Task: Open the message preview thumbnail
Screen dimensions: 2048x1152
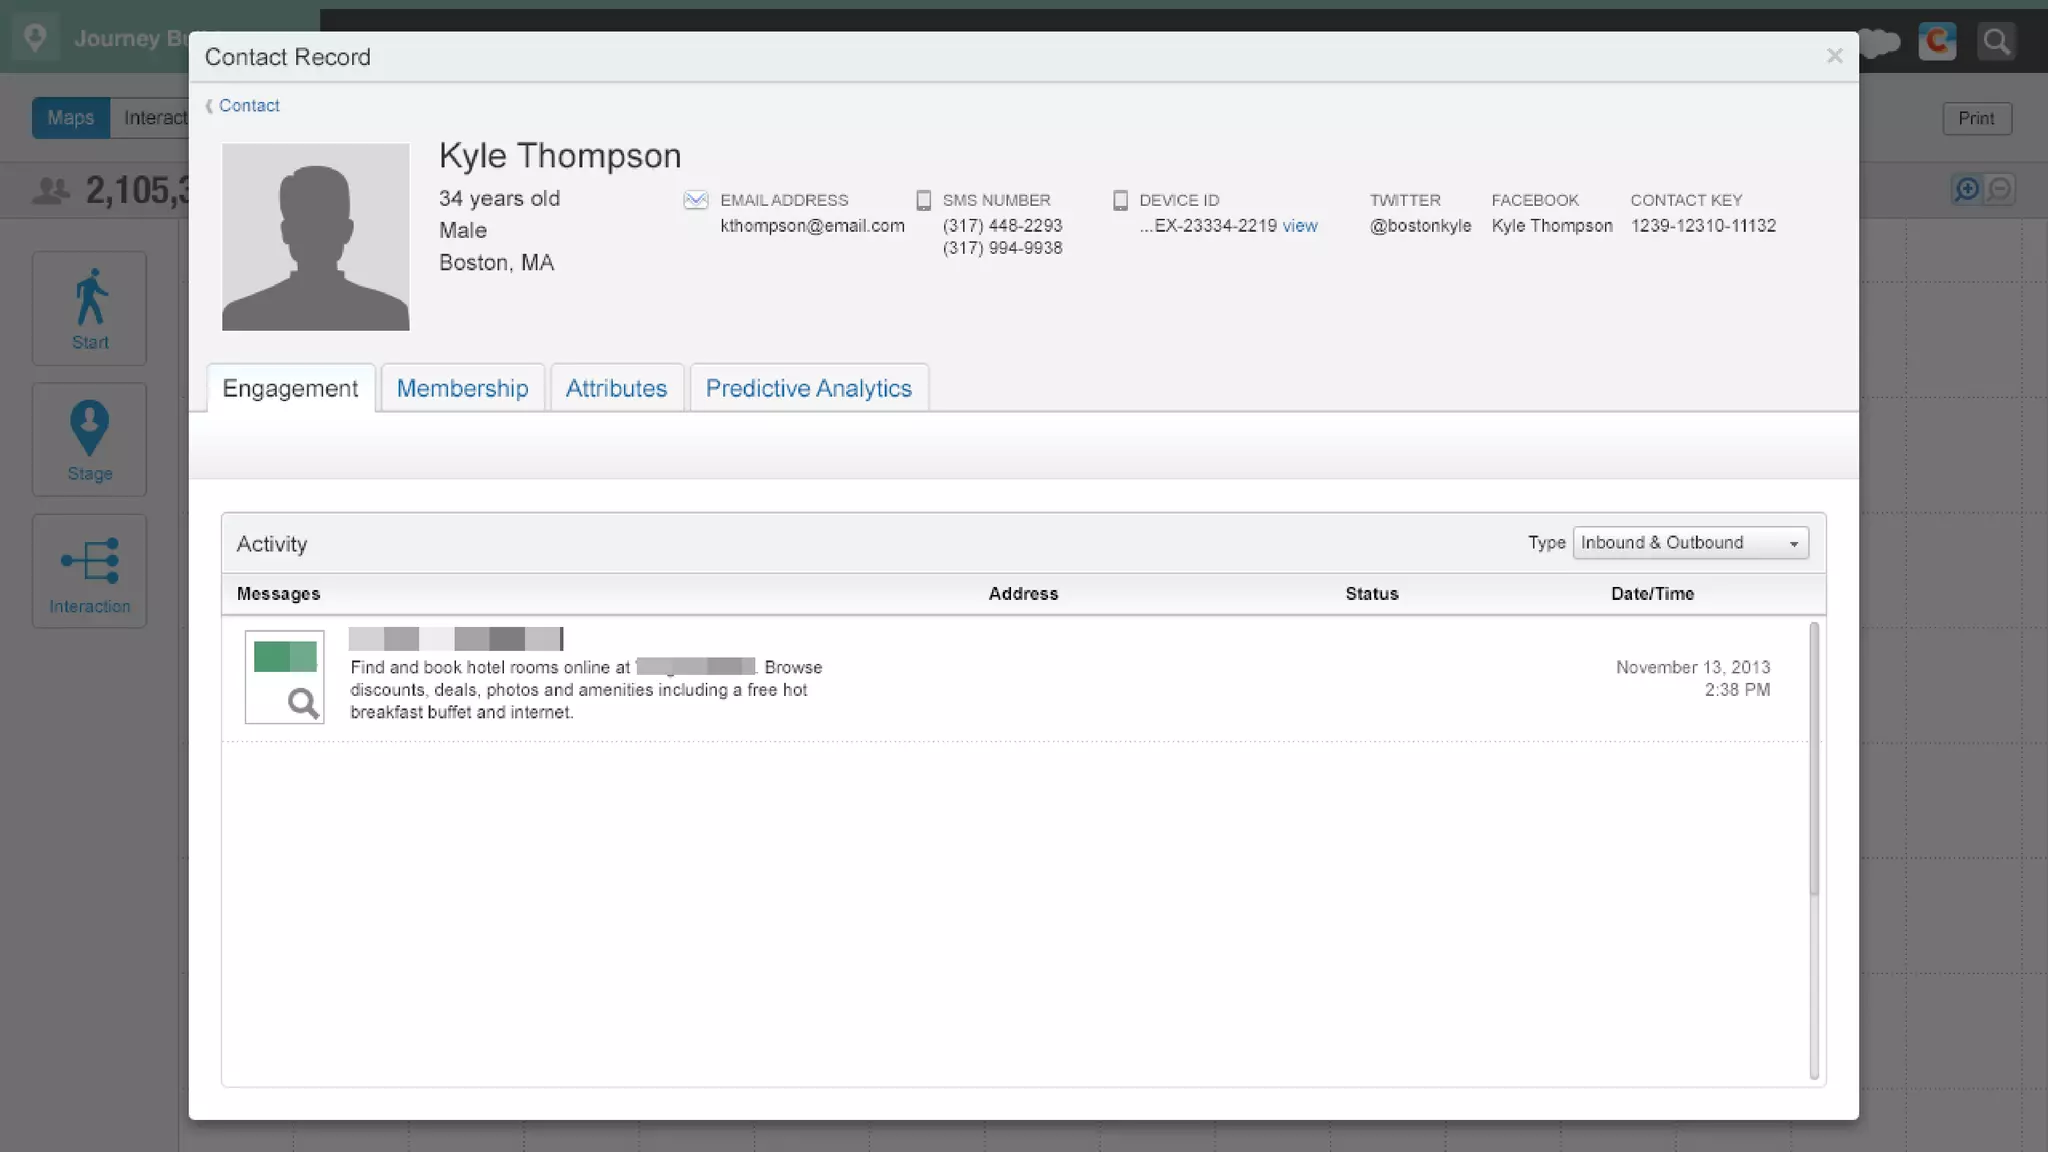Action: coord(285,677)
